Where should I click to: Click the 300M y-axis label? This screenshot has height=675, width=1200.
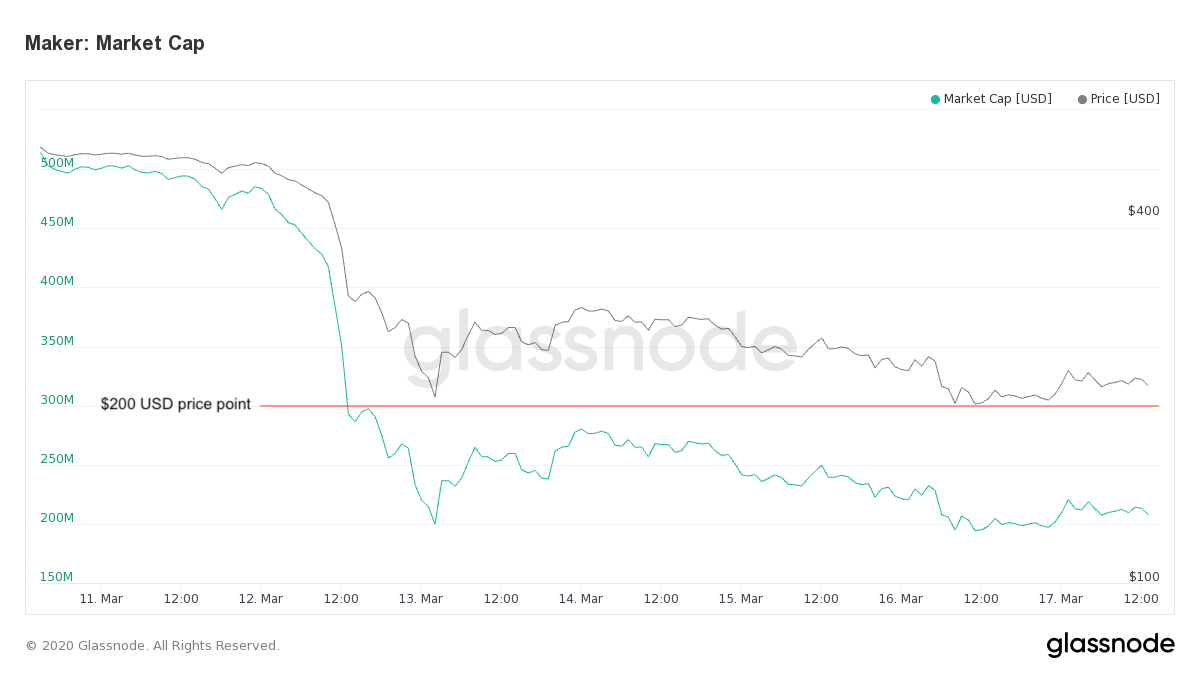click(57, 400)
